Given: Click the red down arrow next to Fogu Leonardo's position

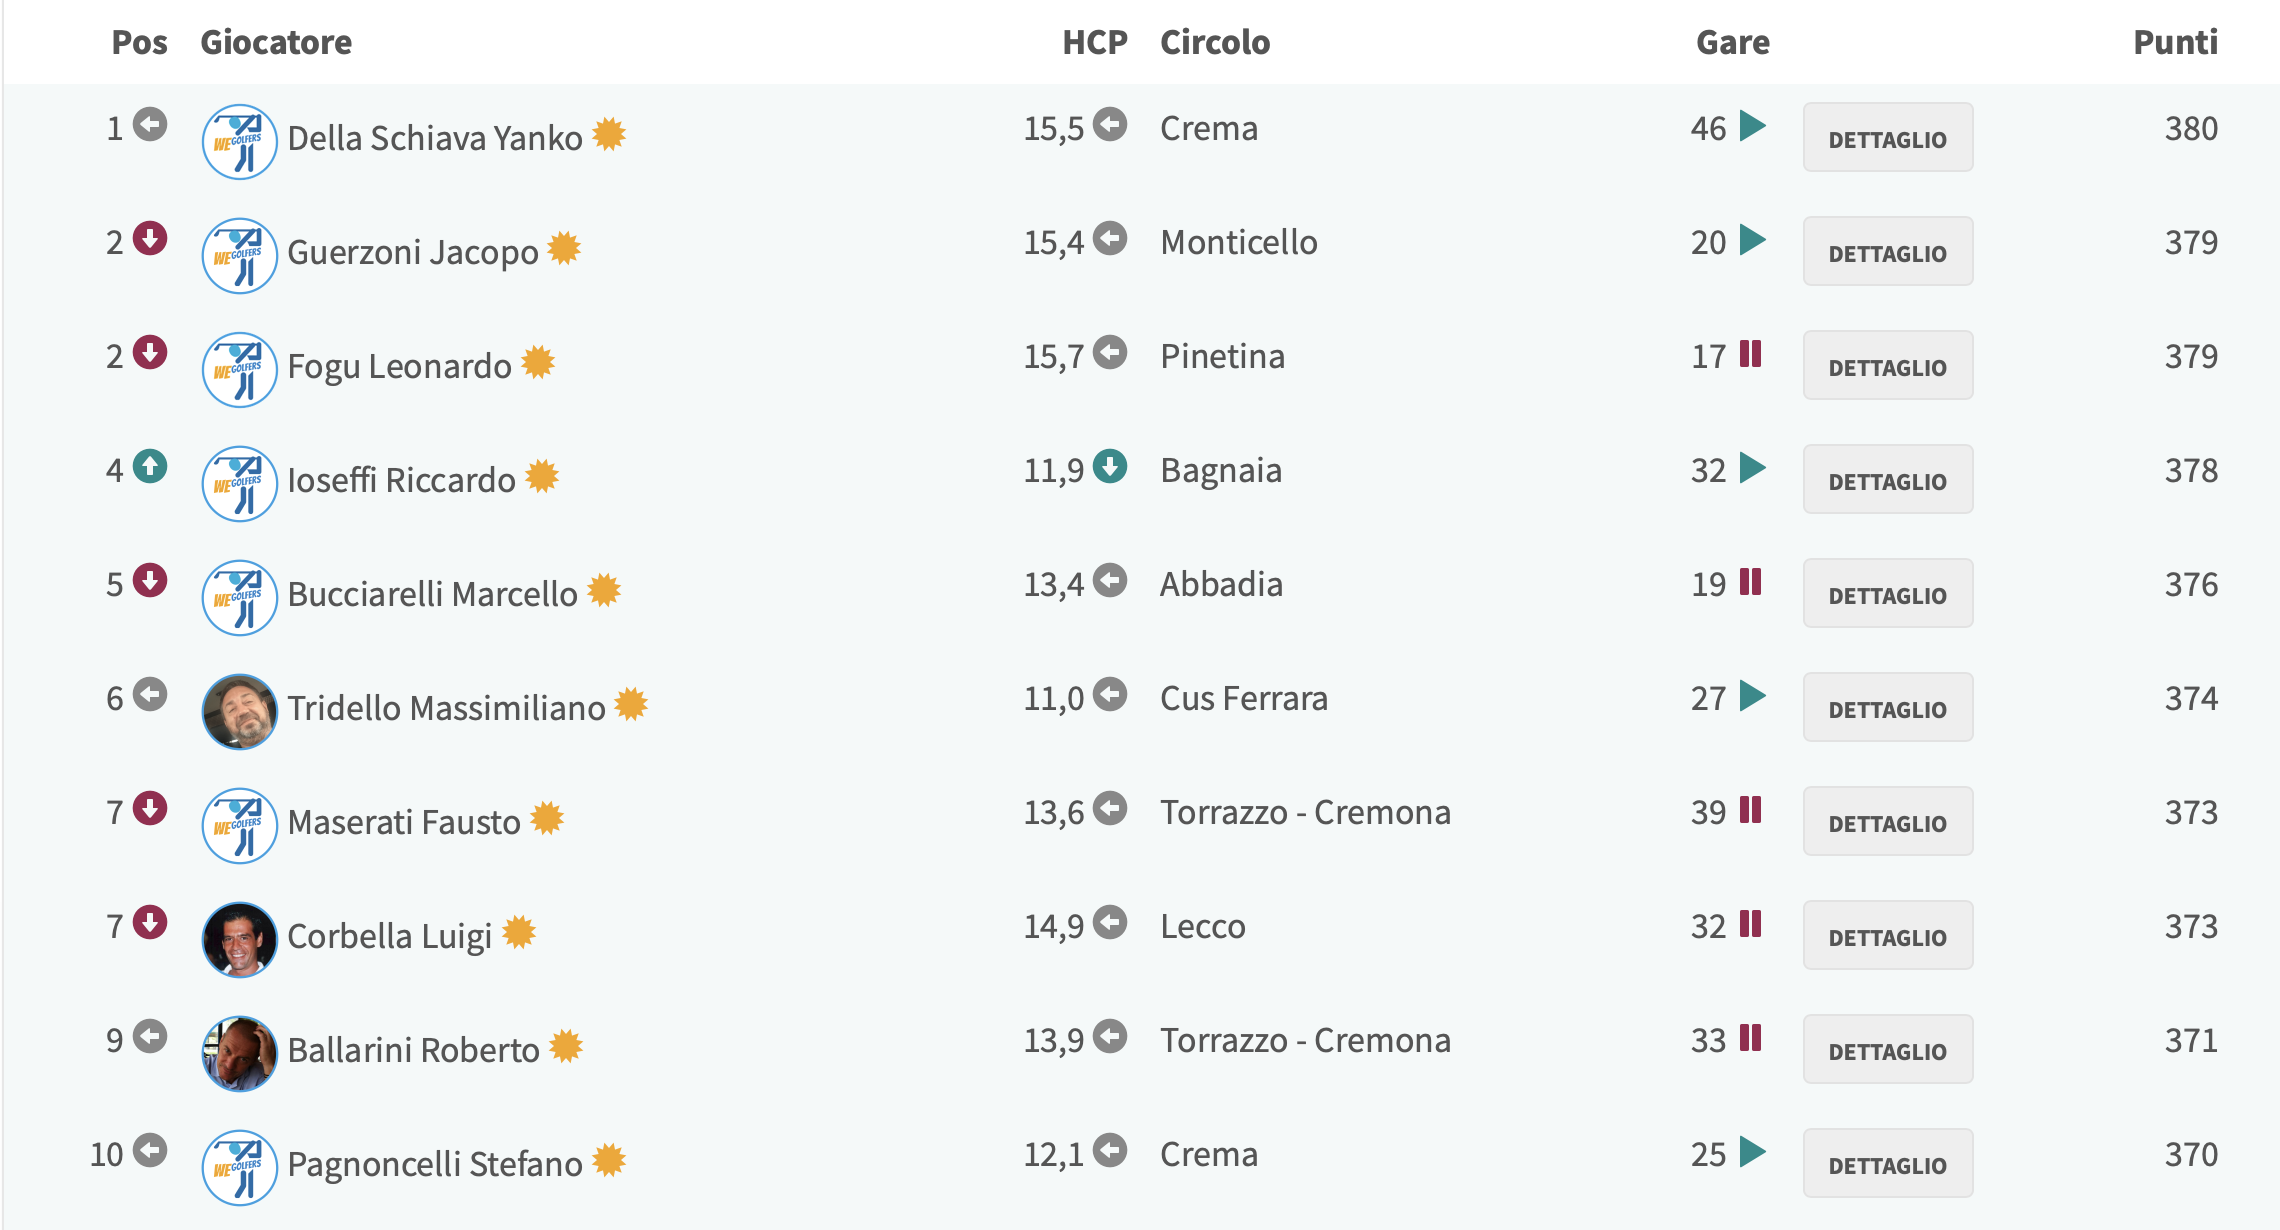Looking at the screenshot, I should tap(150, 352).
